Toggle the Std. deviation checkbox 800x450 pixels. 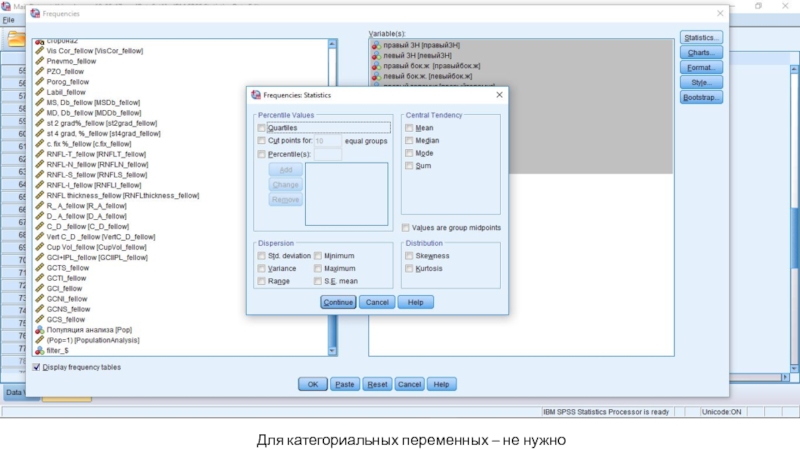coord(262,256)
